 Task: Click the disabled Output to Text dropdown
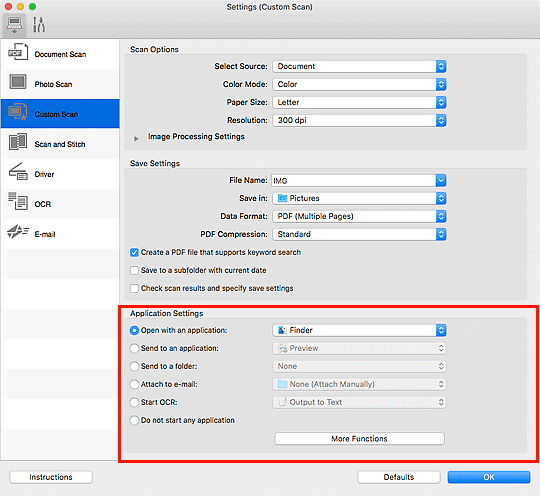click(359, 402)
